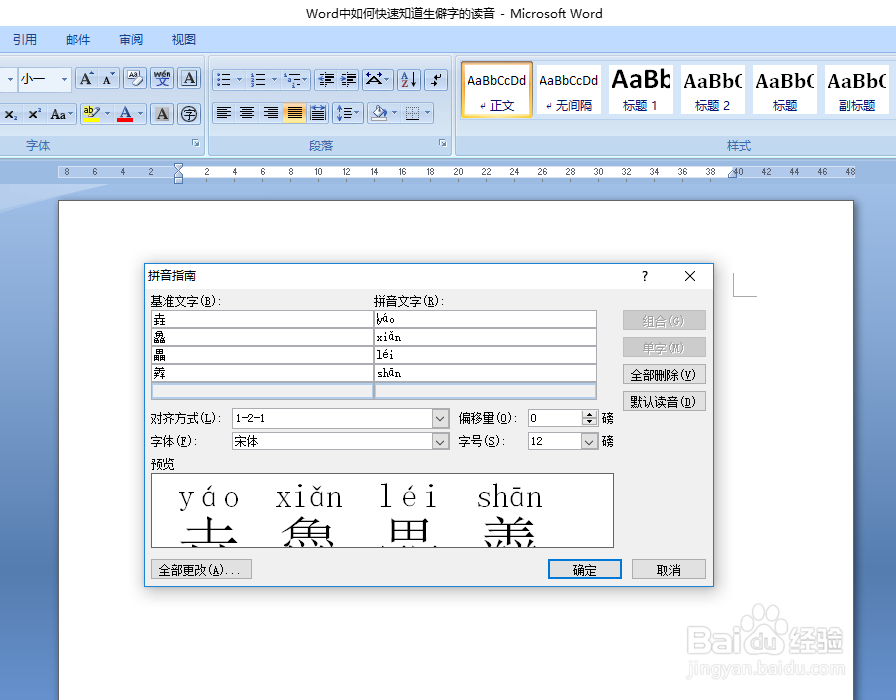This screenshot has width=896, height=700.
Task: Select the 无间隔 style
Action: click(569, 90)
